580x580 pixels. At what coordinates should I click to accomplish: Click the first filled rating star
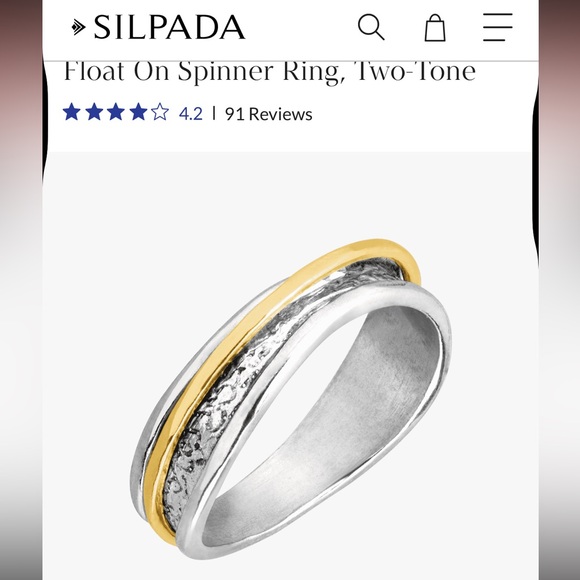click(72, 112)
